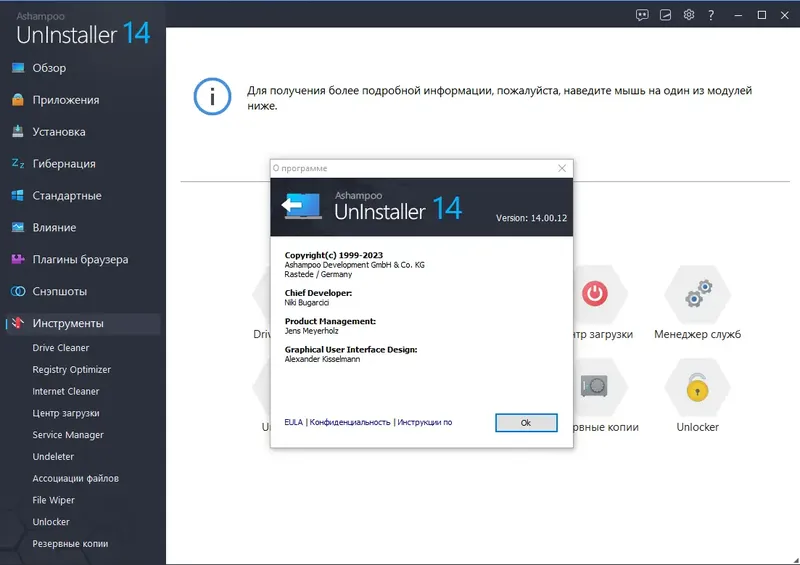Select Internet Cleaner in the sidebar
Image resolution: width=800 pixels, height=565 pixels.
tap(66, 391)
